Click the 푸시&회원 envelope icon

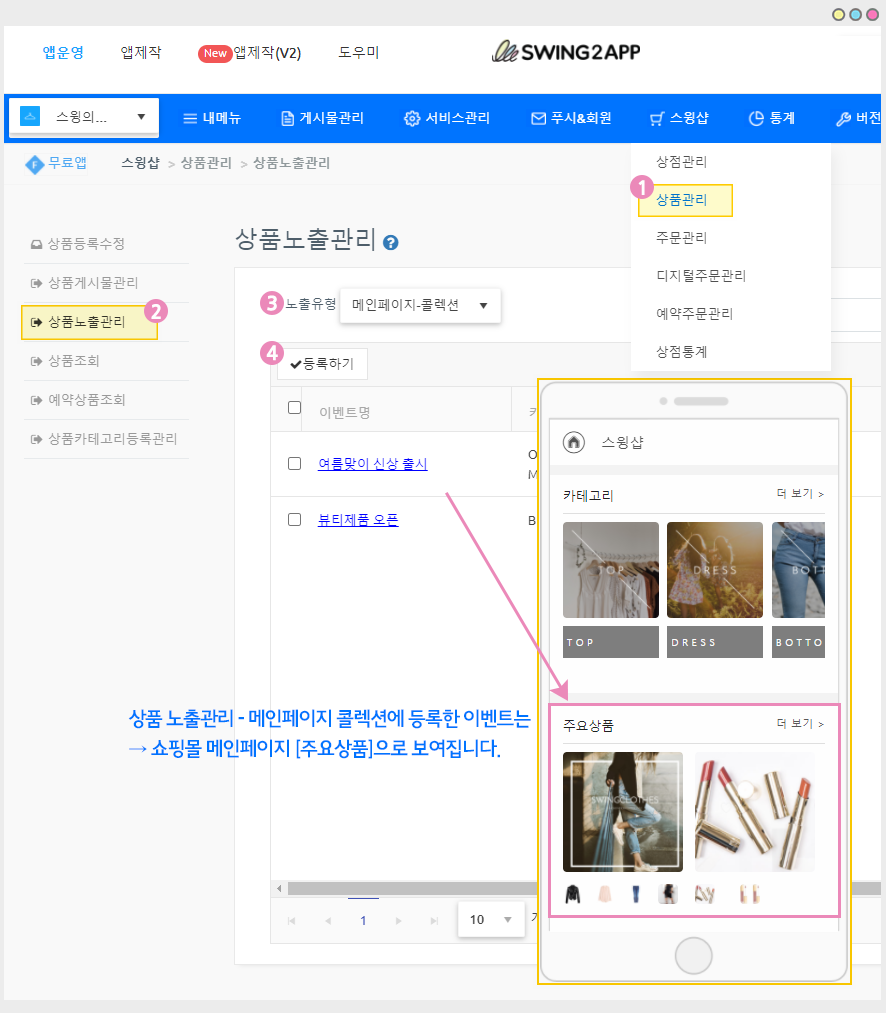[x=538, y=118]
